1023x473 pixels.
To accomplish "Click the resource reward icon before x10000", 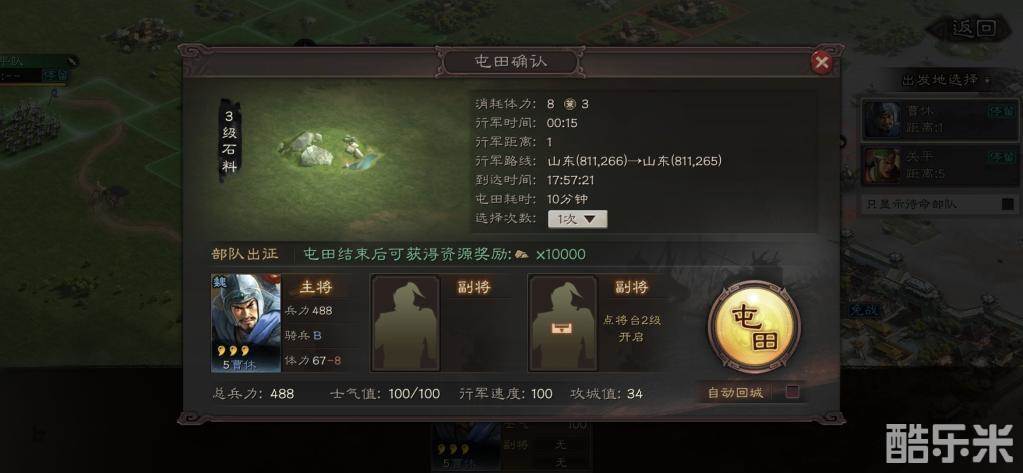I will pos(521,254).
